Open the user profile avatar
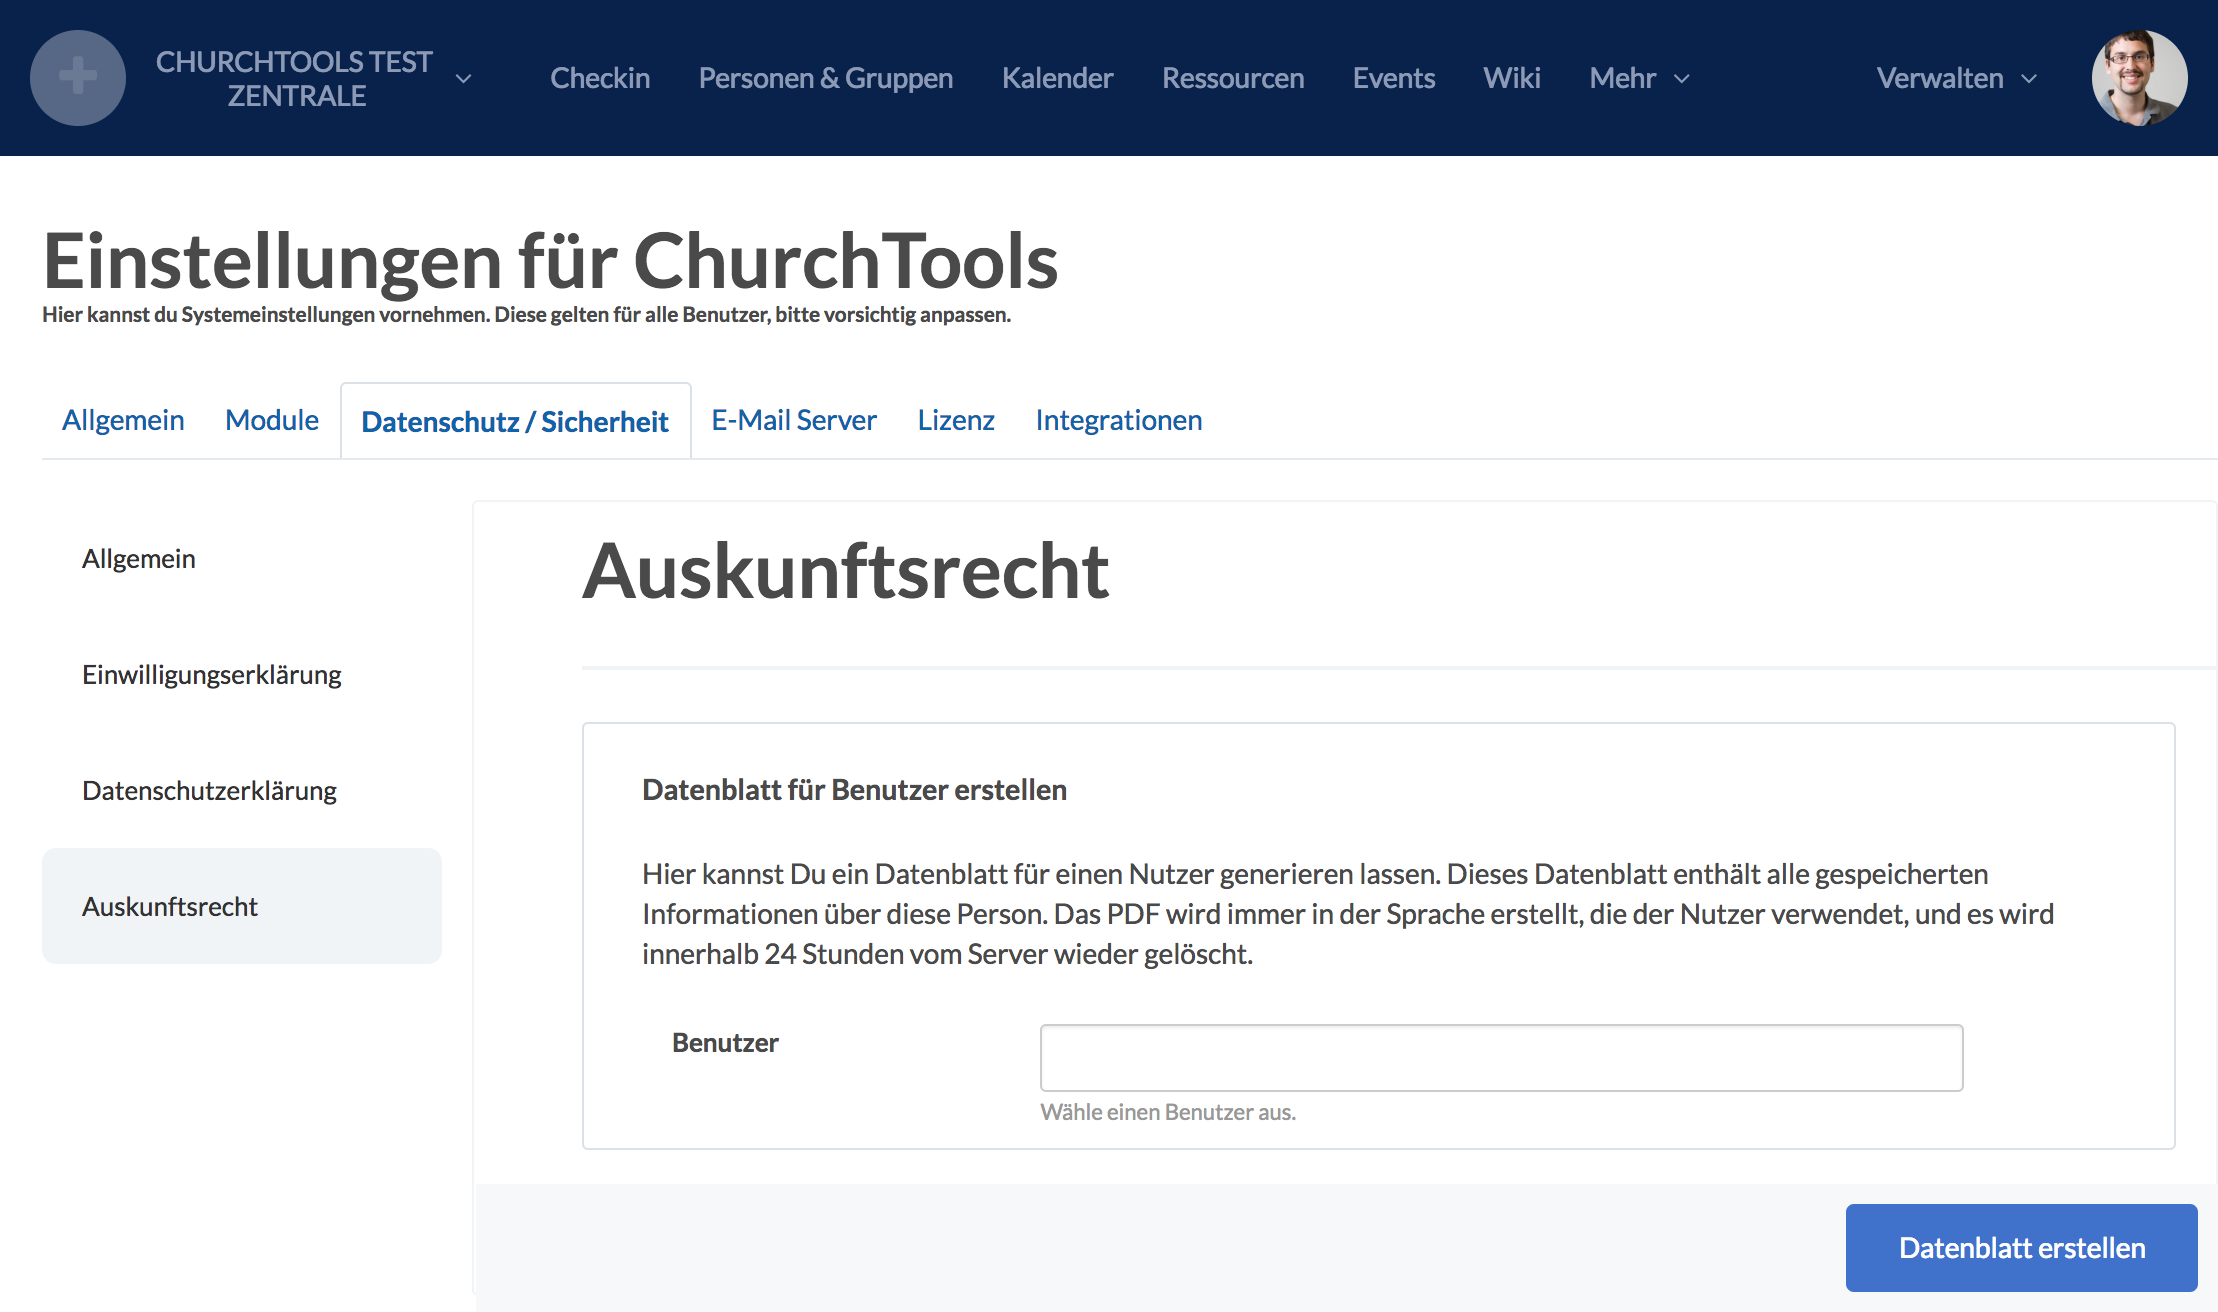The image size is (2218, 1312). tap(2139, 78)
